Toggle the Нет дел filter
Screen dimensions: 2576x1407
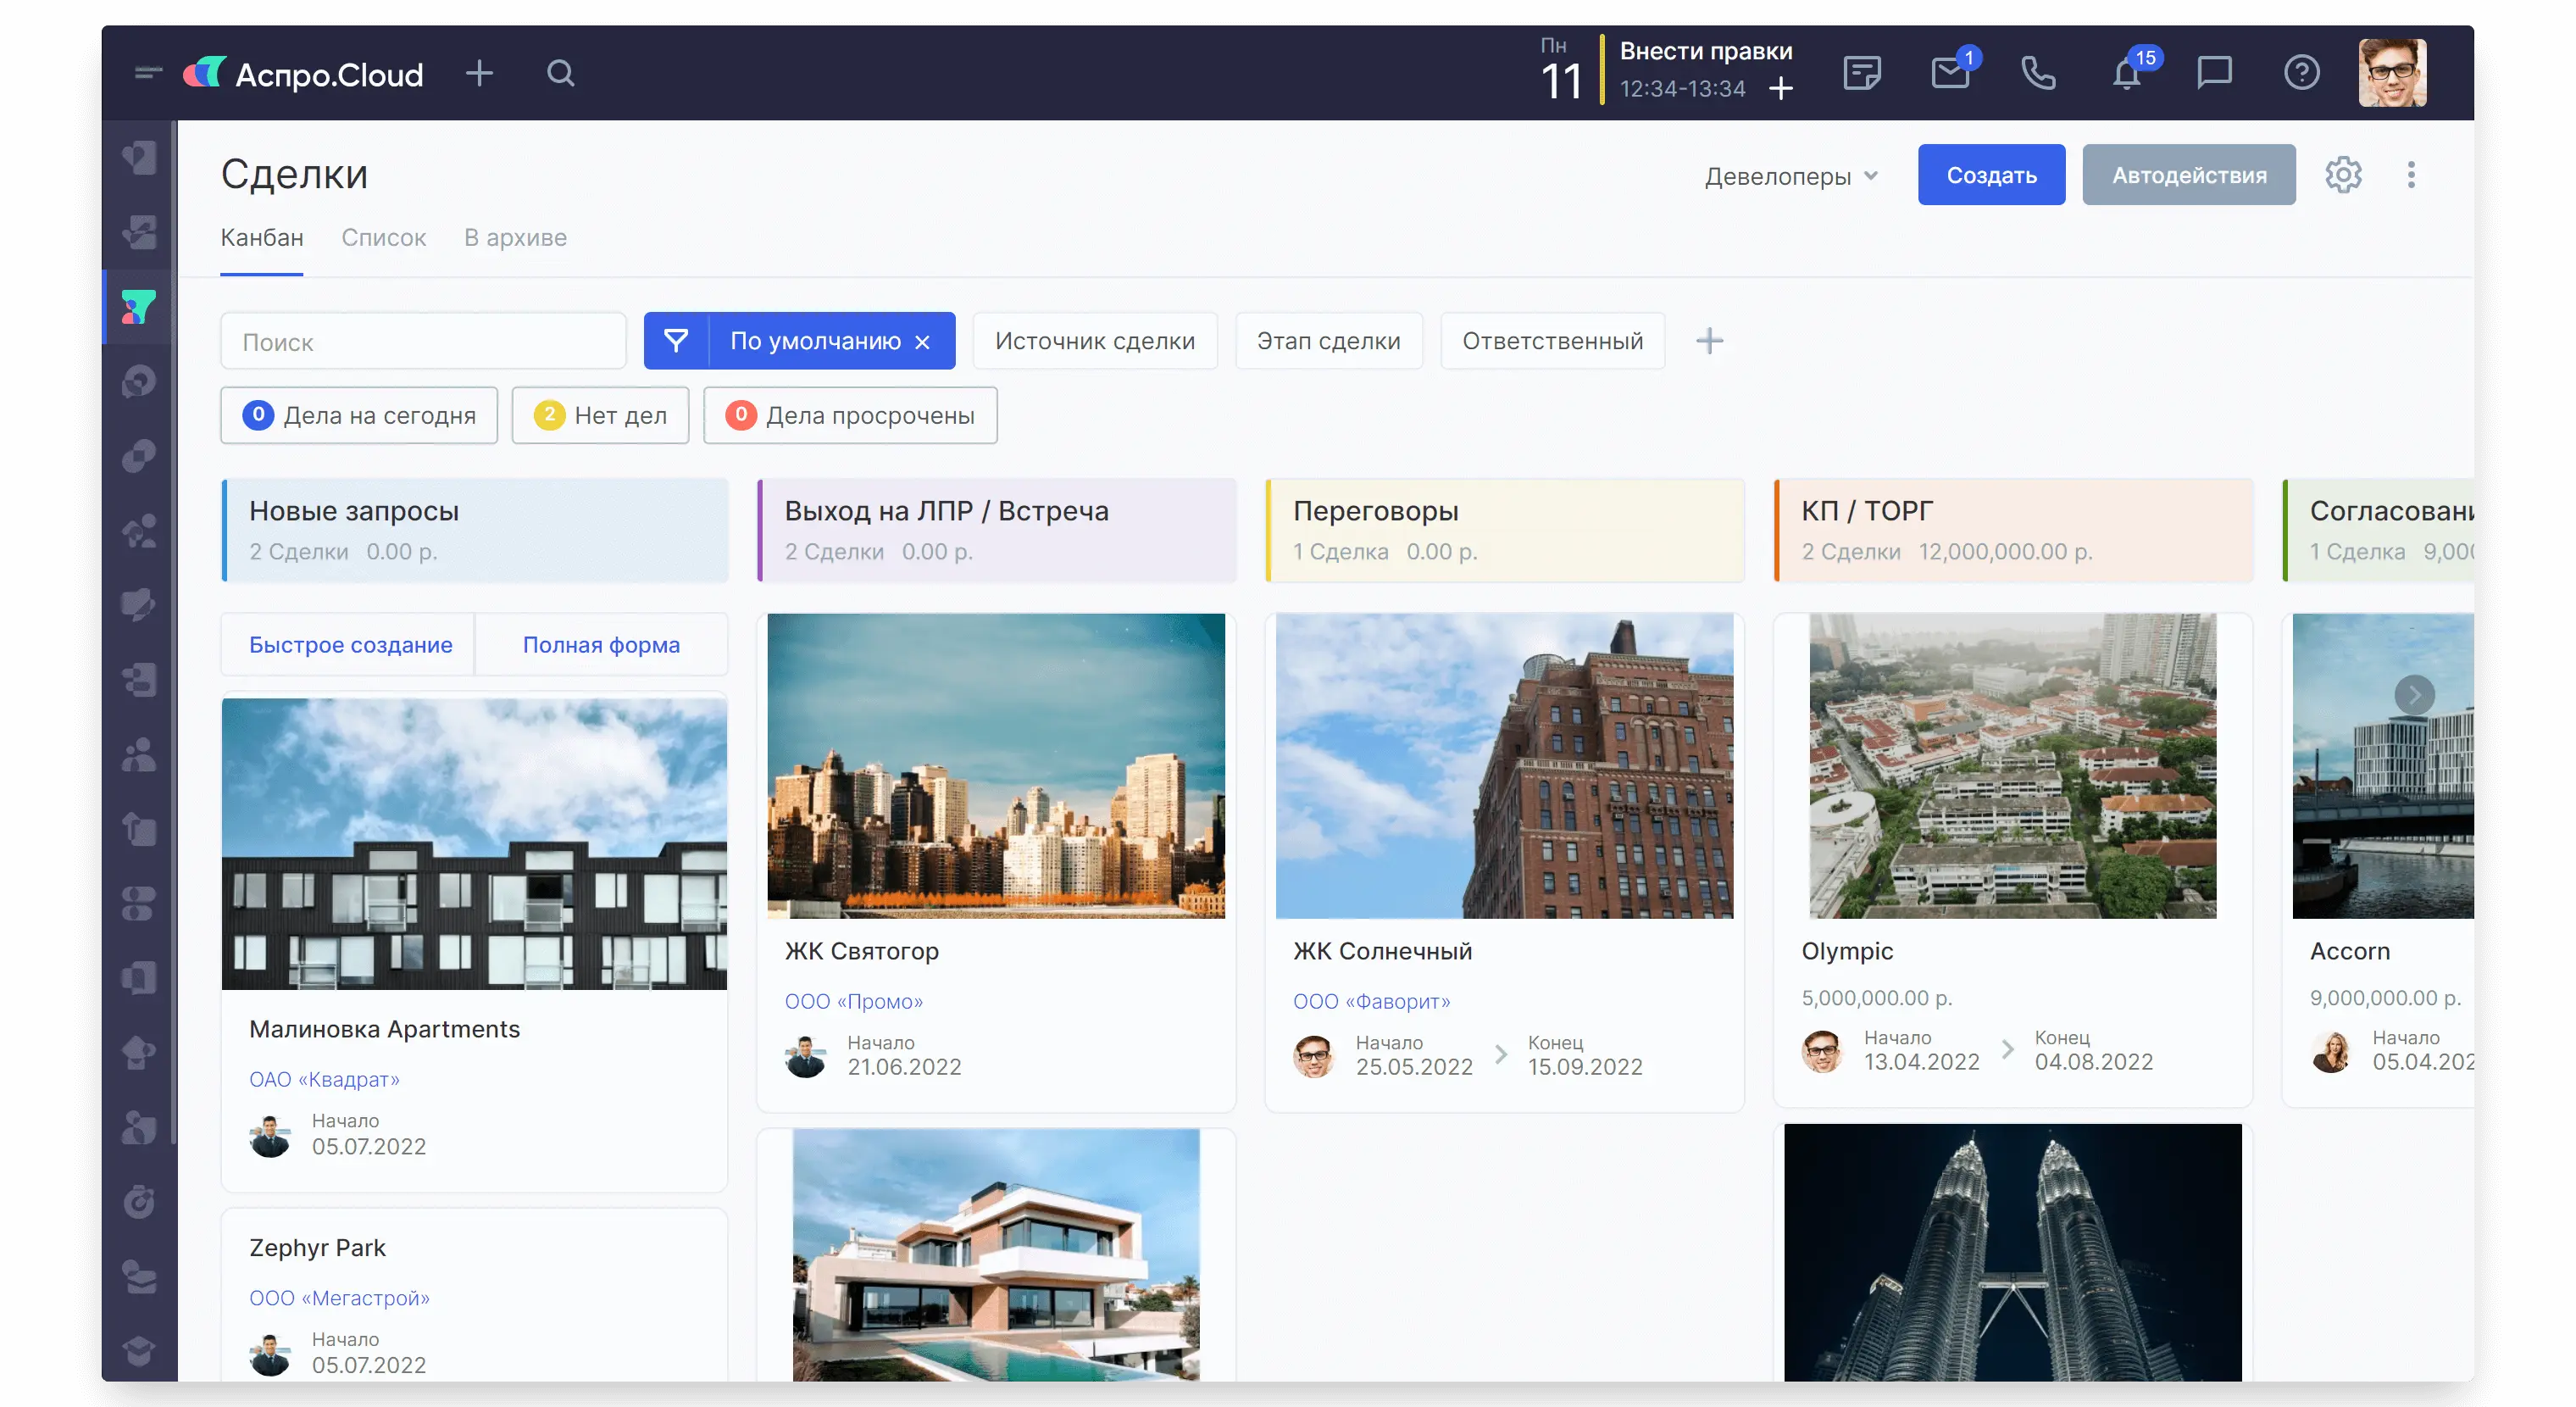[x=600, y=415]
